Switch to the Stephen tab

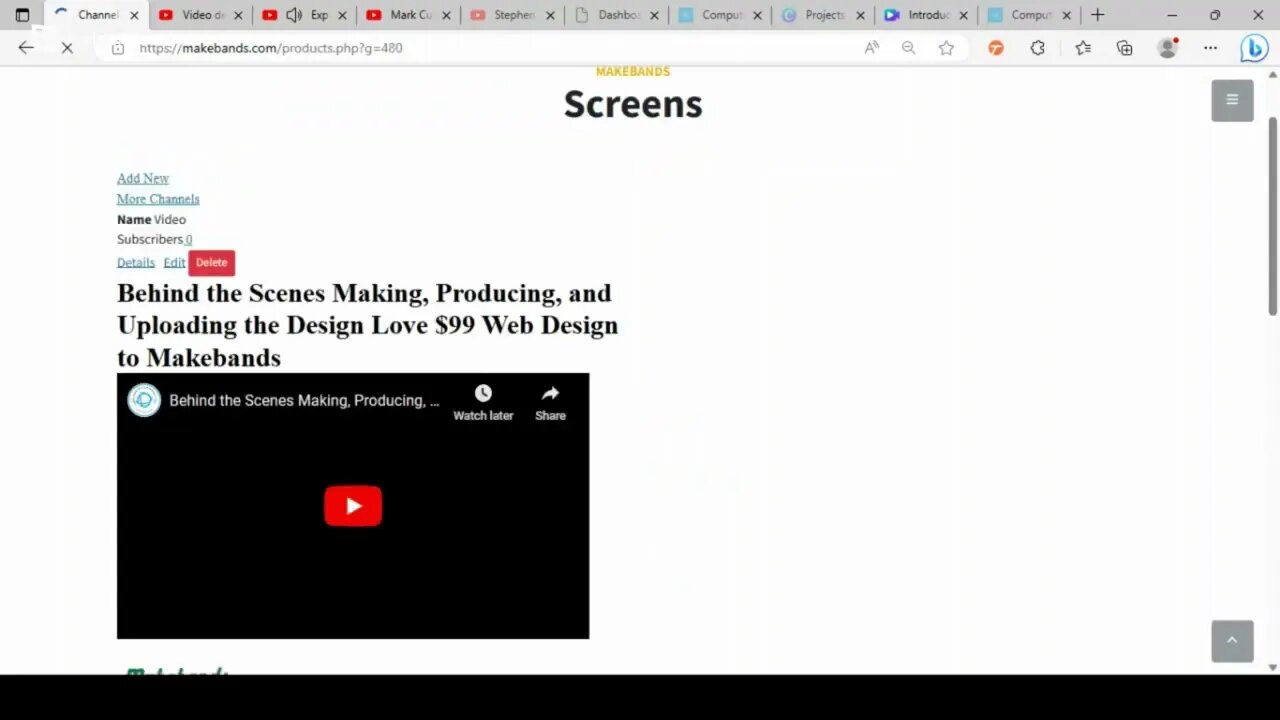(512, 15)
